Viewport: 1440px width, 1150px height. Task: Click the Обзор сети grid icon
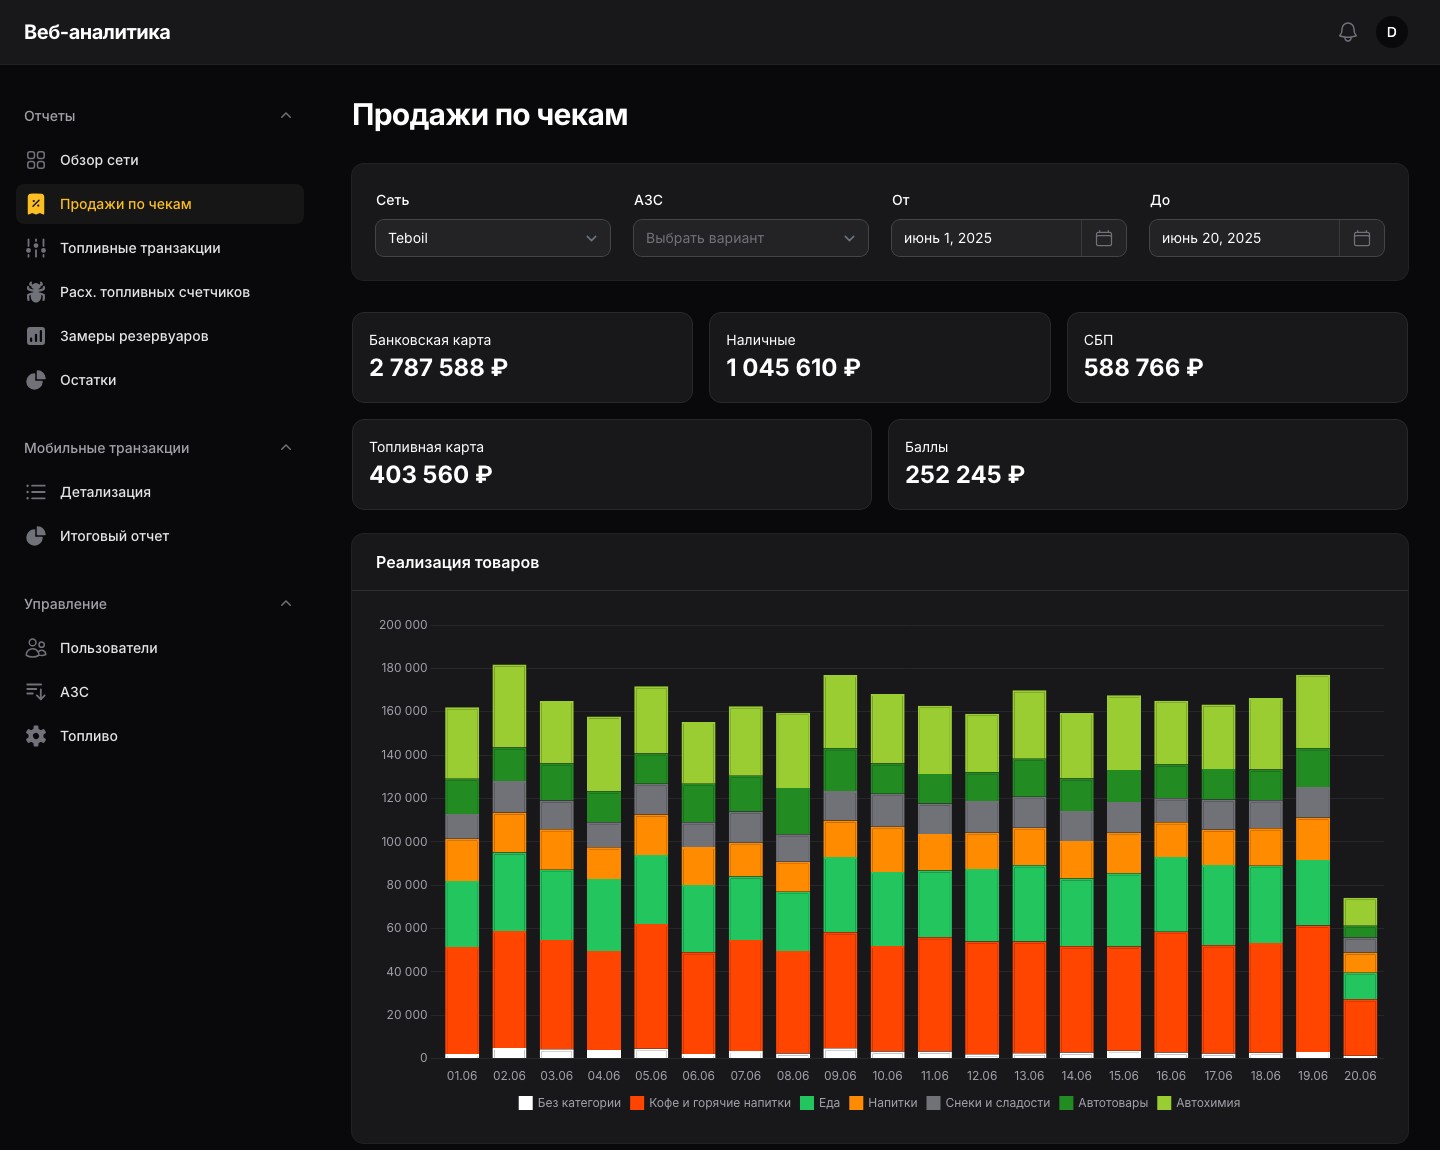click(36, 160)
